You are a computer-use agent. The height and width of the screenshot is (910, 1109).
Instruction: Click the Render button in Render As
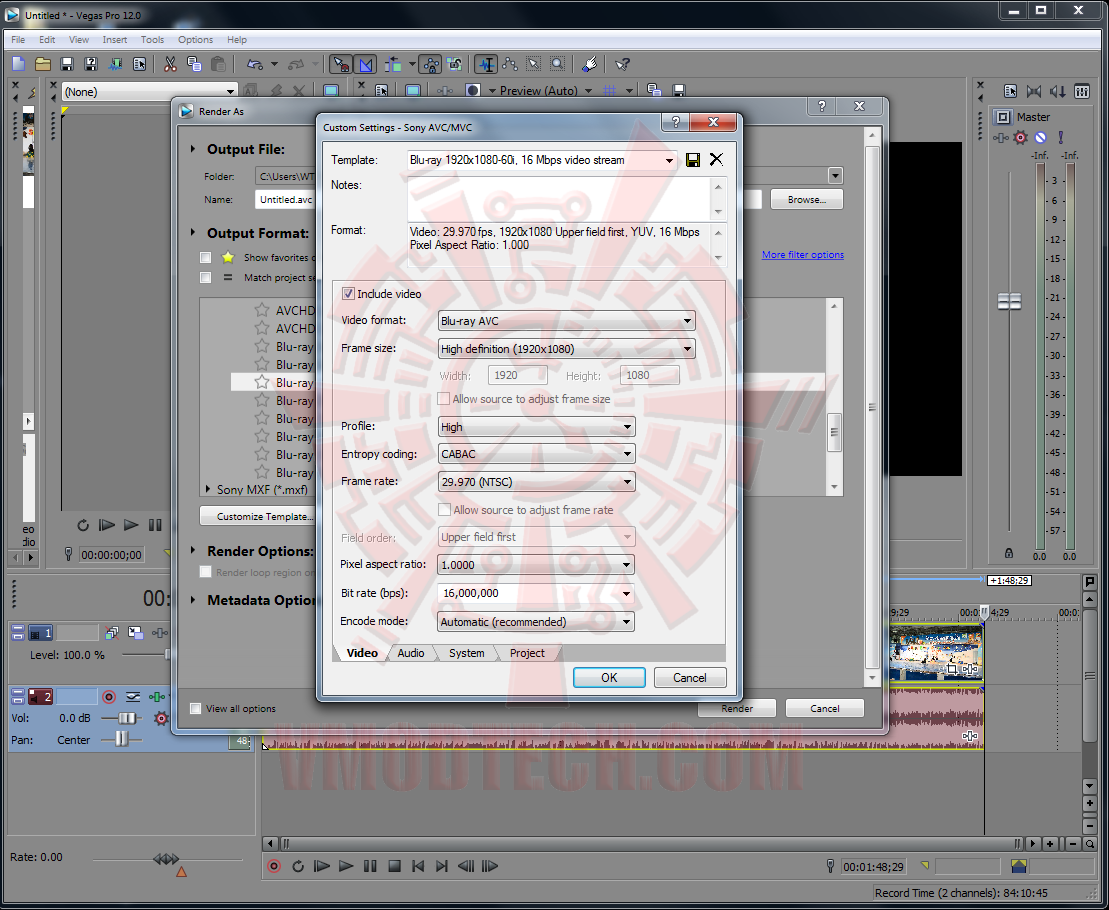pos(737,708)
